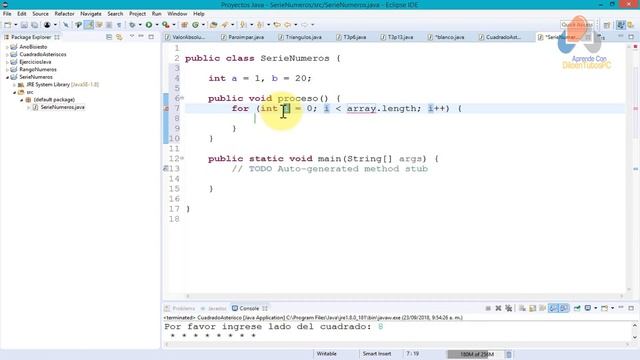Click the Pin Console icon
Screen dimensions: 640x360
pos(577,308)
